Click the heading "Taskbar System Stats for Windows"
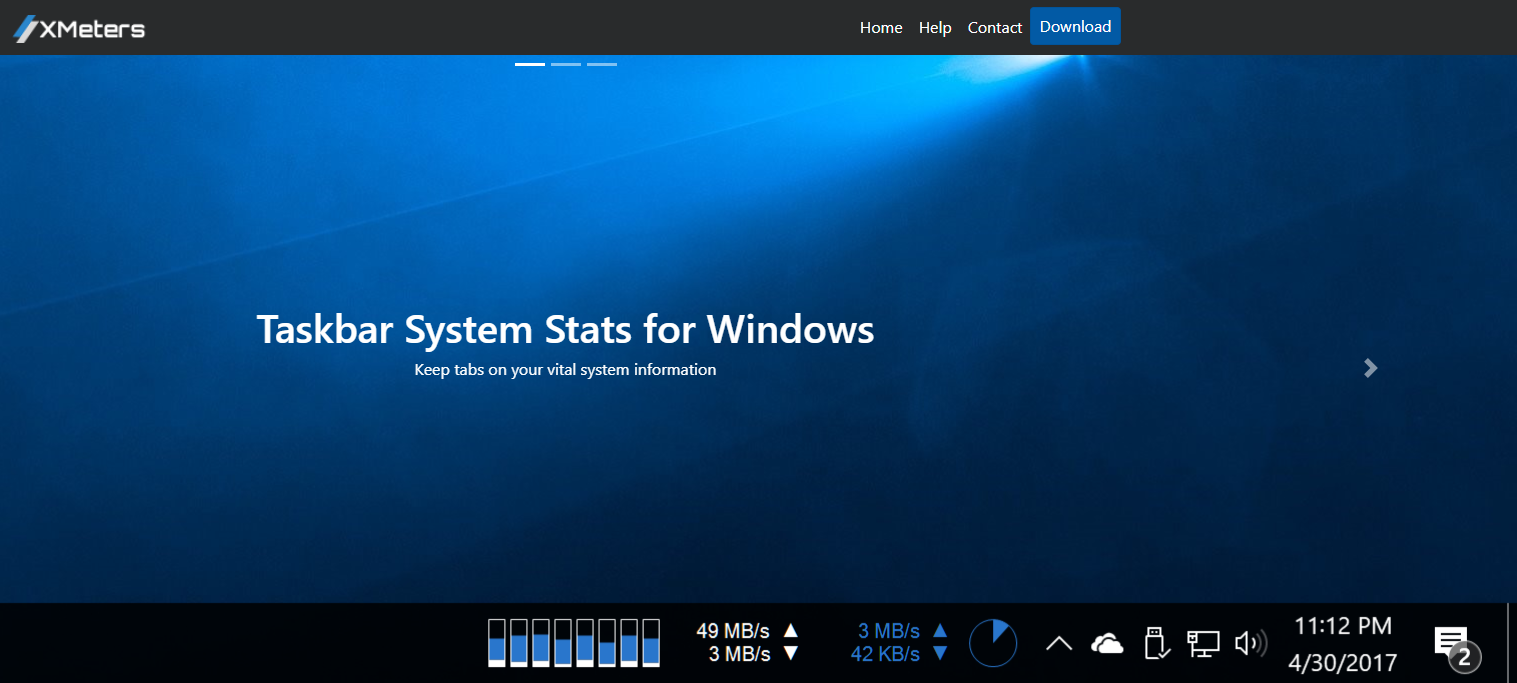Viewport: 1517px width, 683px height. coord(566,329)
